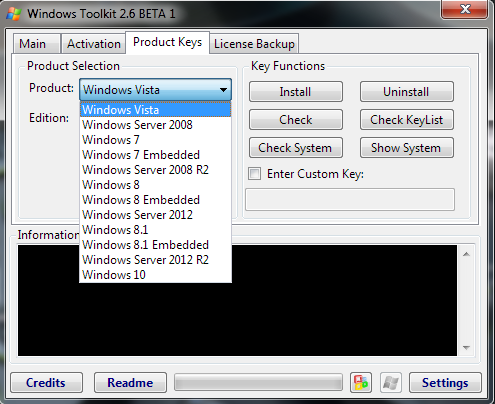Click the custom key input field
The image size is (495, 404).
tap(350, 200)
